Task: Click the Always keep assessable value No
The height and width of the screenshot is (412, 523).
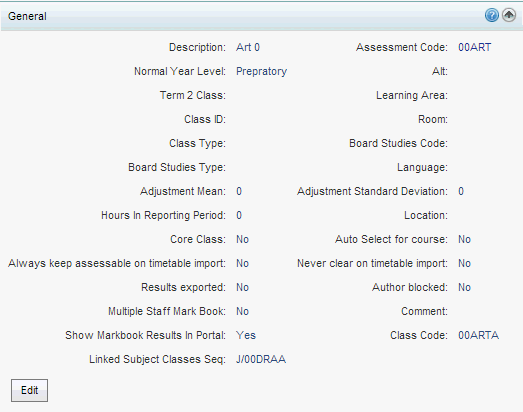Action: (x=242, y=263)
